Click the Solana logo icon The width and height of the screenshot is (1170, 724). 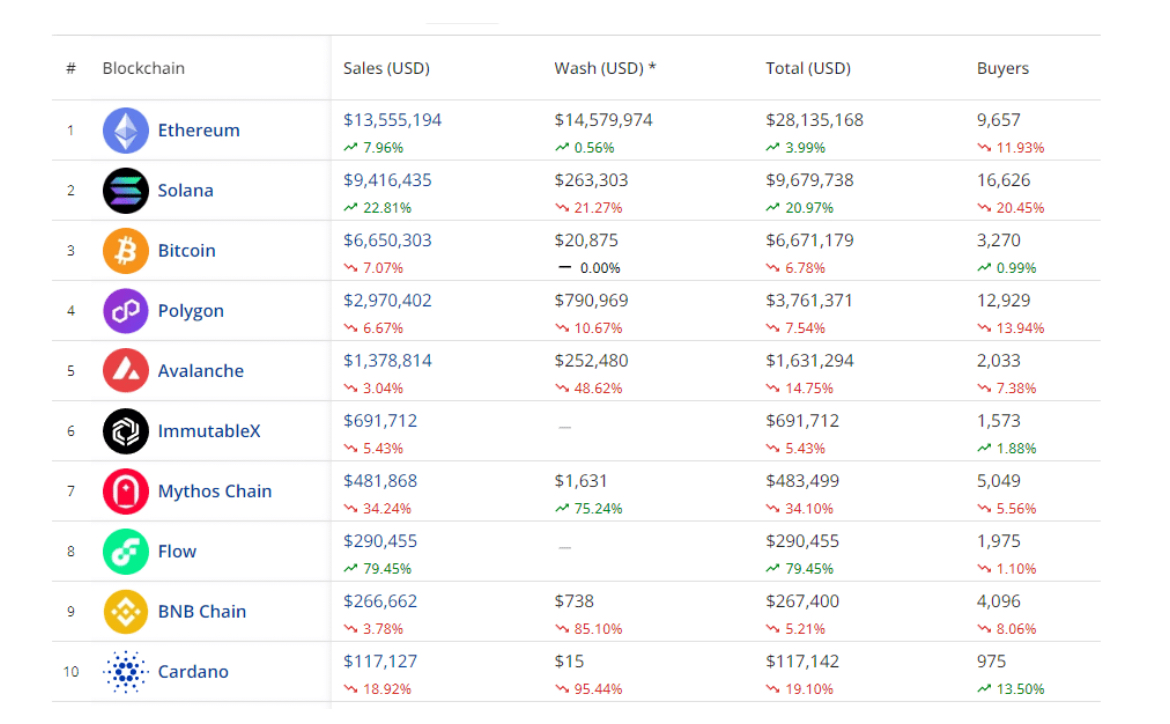[x=125, y=191]
